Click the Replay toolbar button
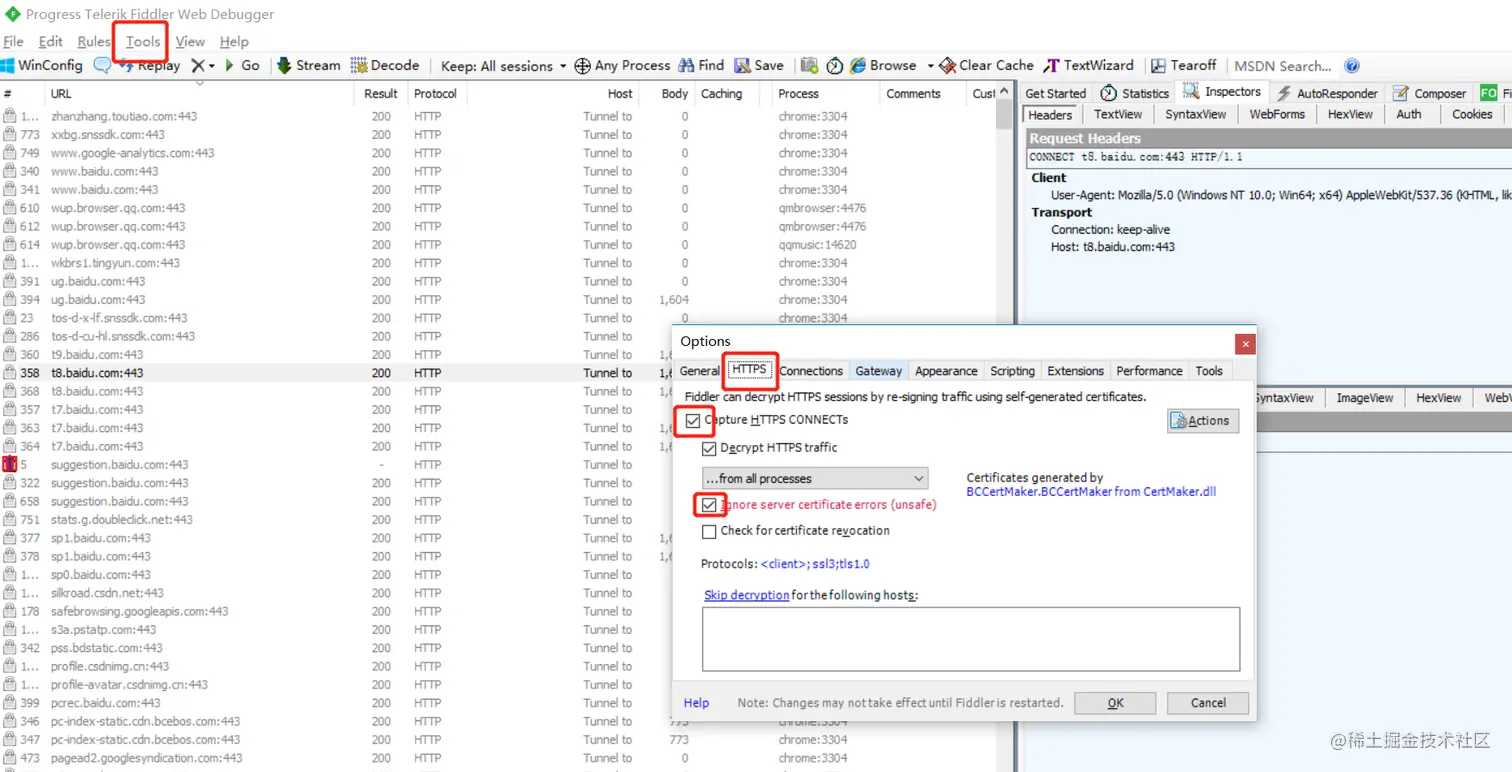Image resolution: width=1512 pixels, height=772 pixels. click(150, 65)
